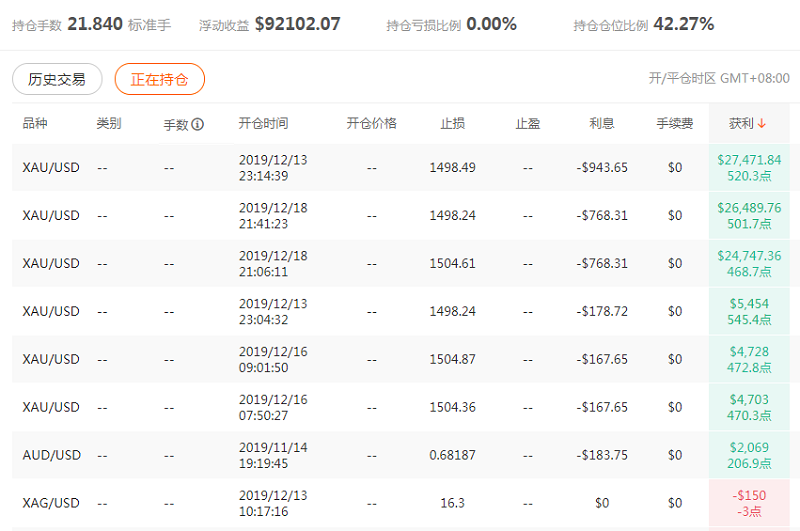This screenshot has height=531, width=800.
Task: Select the XAG/USD symbol row
Action: tap(401, 503)
